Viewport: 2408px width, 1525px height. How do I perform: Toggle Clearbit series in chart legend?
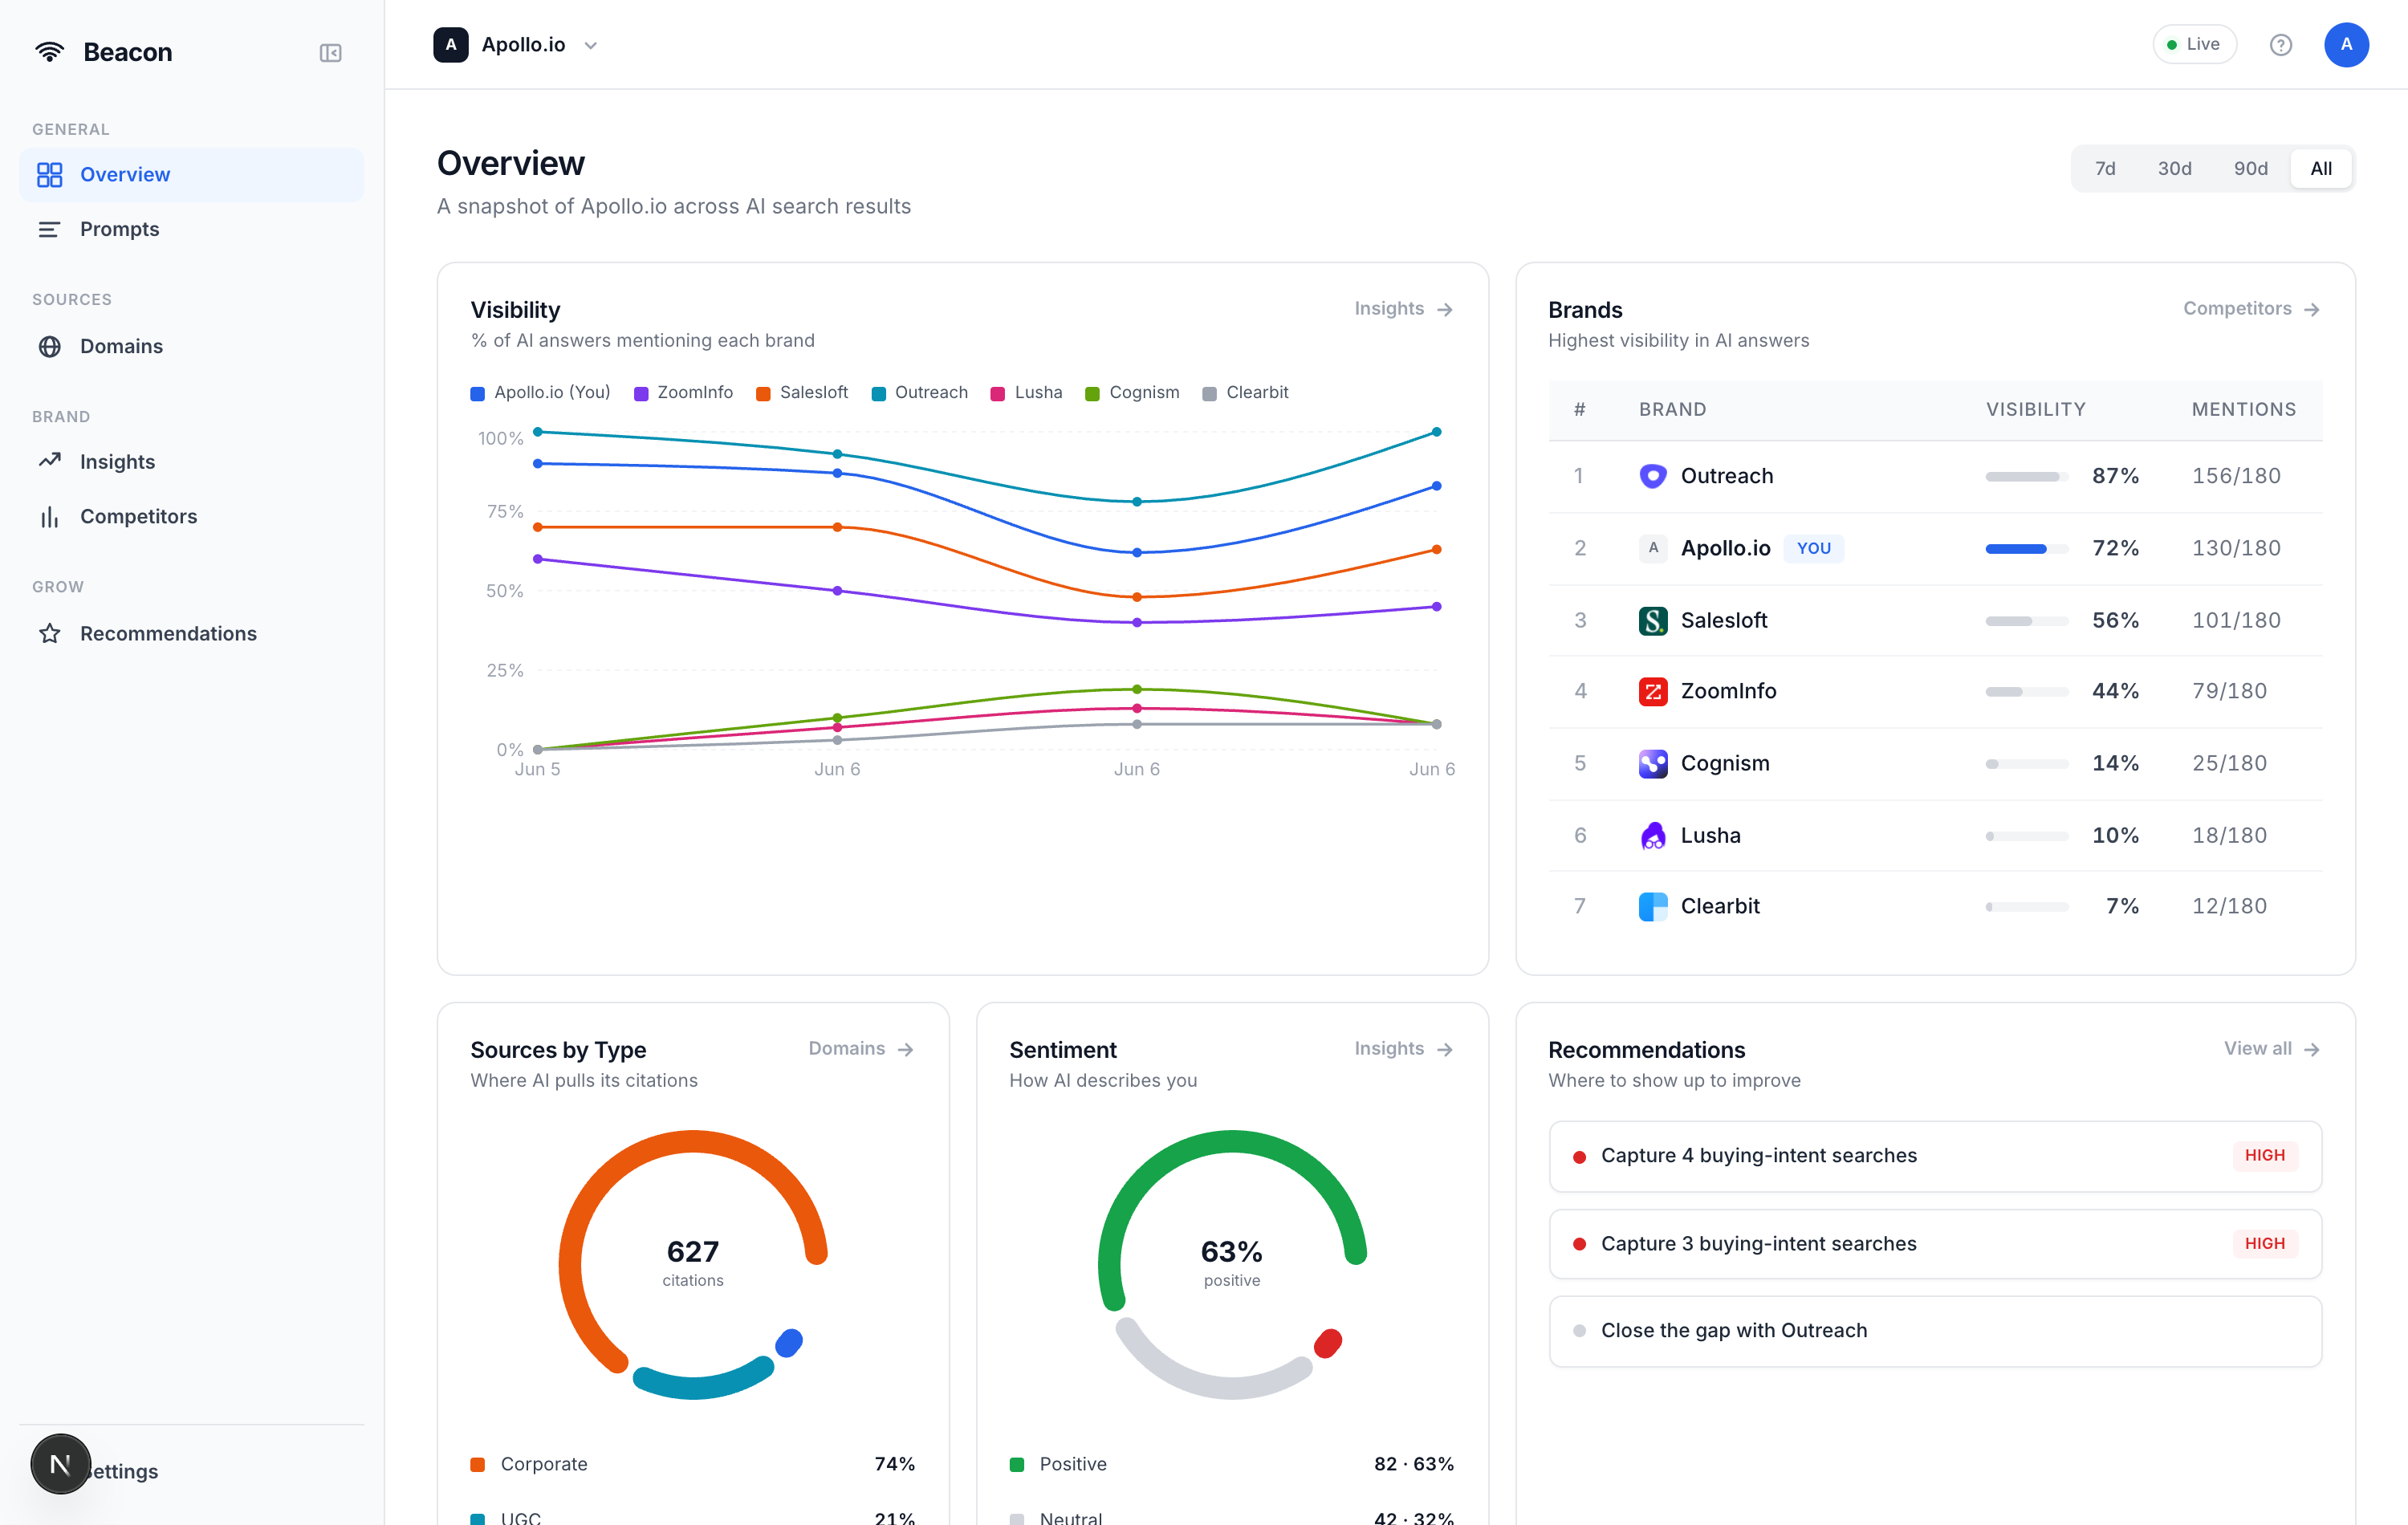[x=1245, y=393]
